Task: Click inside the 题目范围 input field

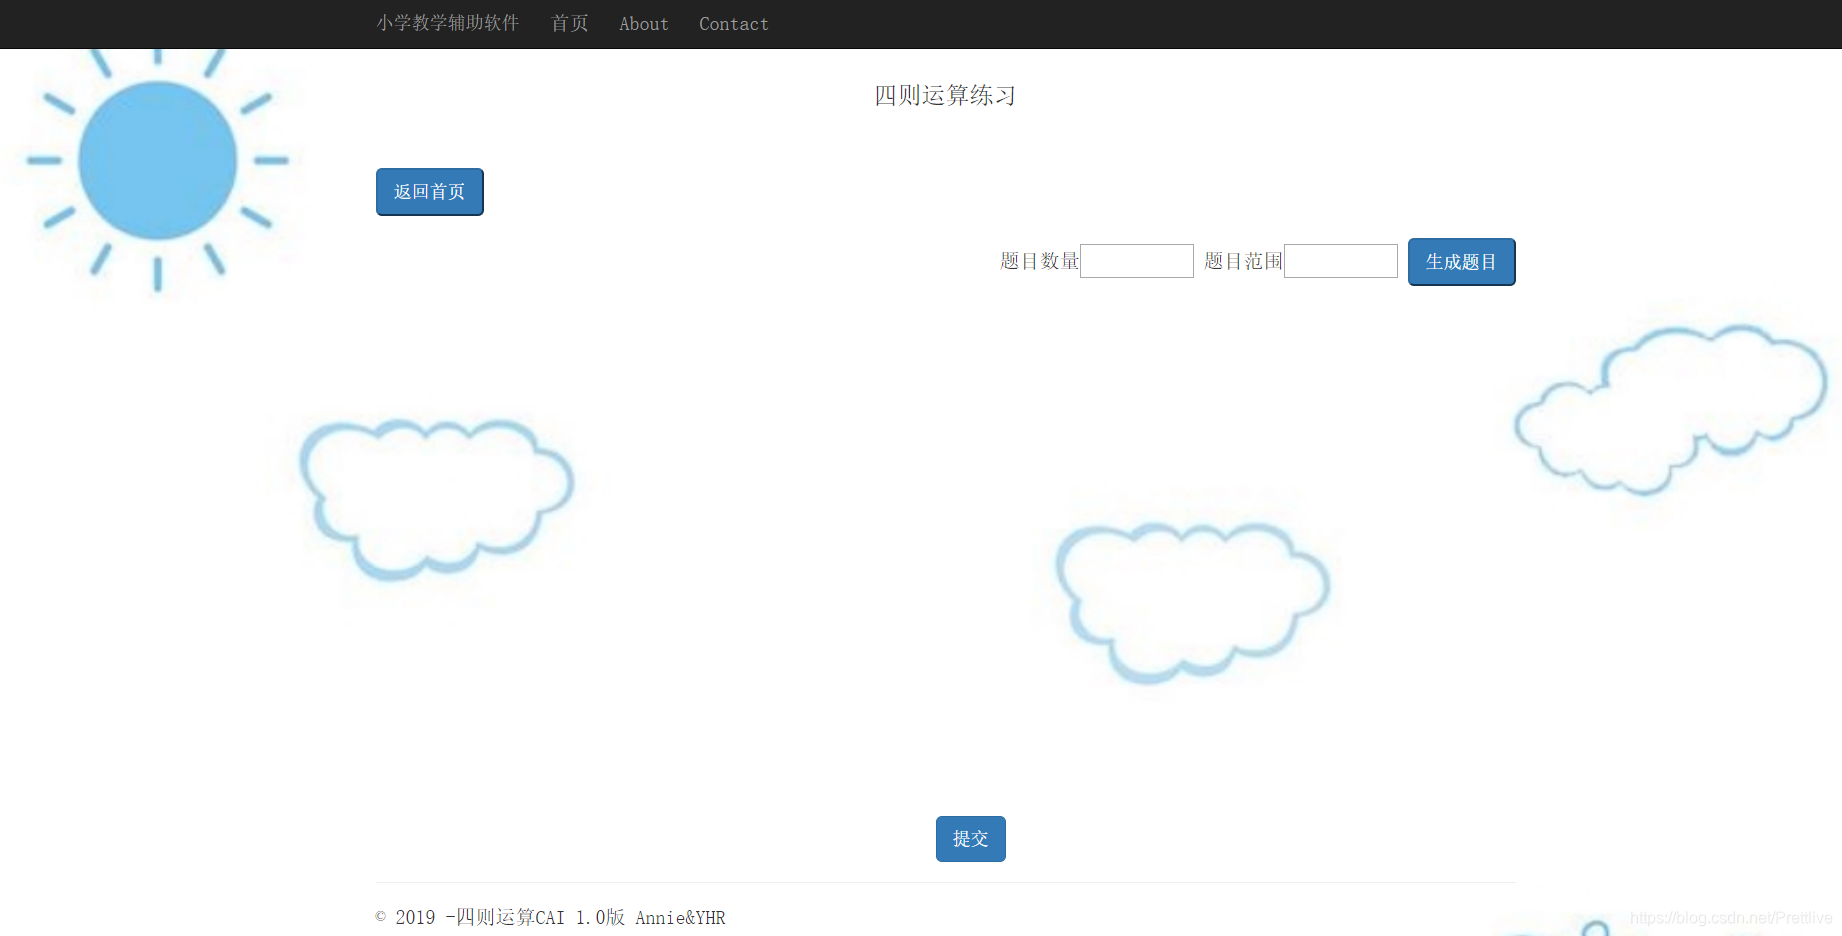Action: point(1340,260)
